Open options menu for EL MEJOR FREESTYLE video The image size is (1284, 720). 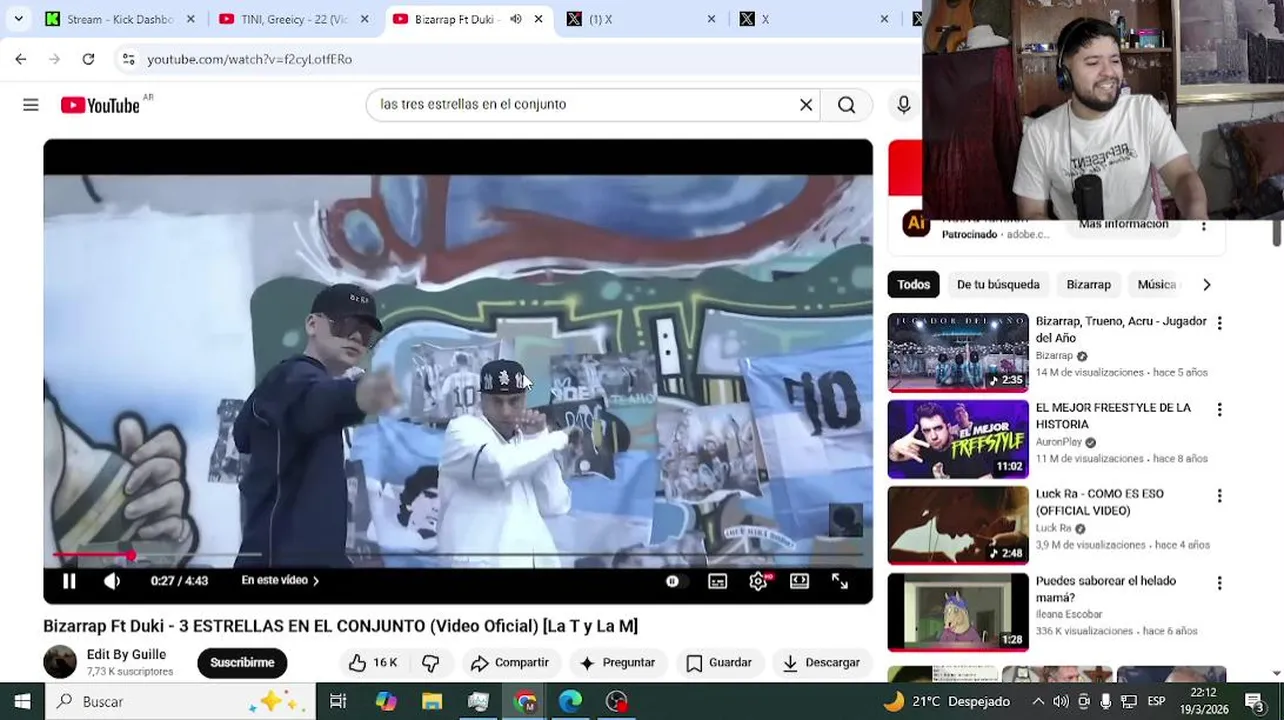tap(1219, 409)
